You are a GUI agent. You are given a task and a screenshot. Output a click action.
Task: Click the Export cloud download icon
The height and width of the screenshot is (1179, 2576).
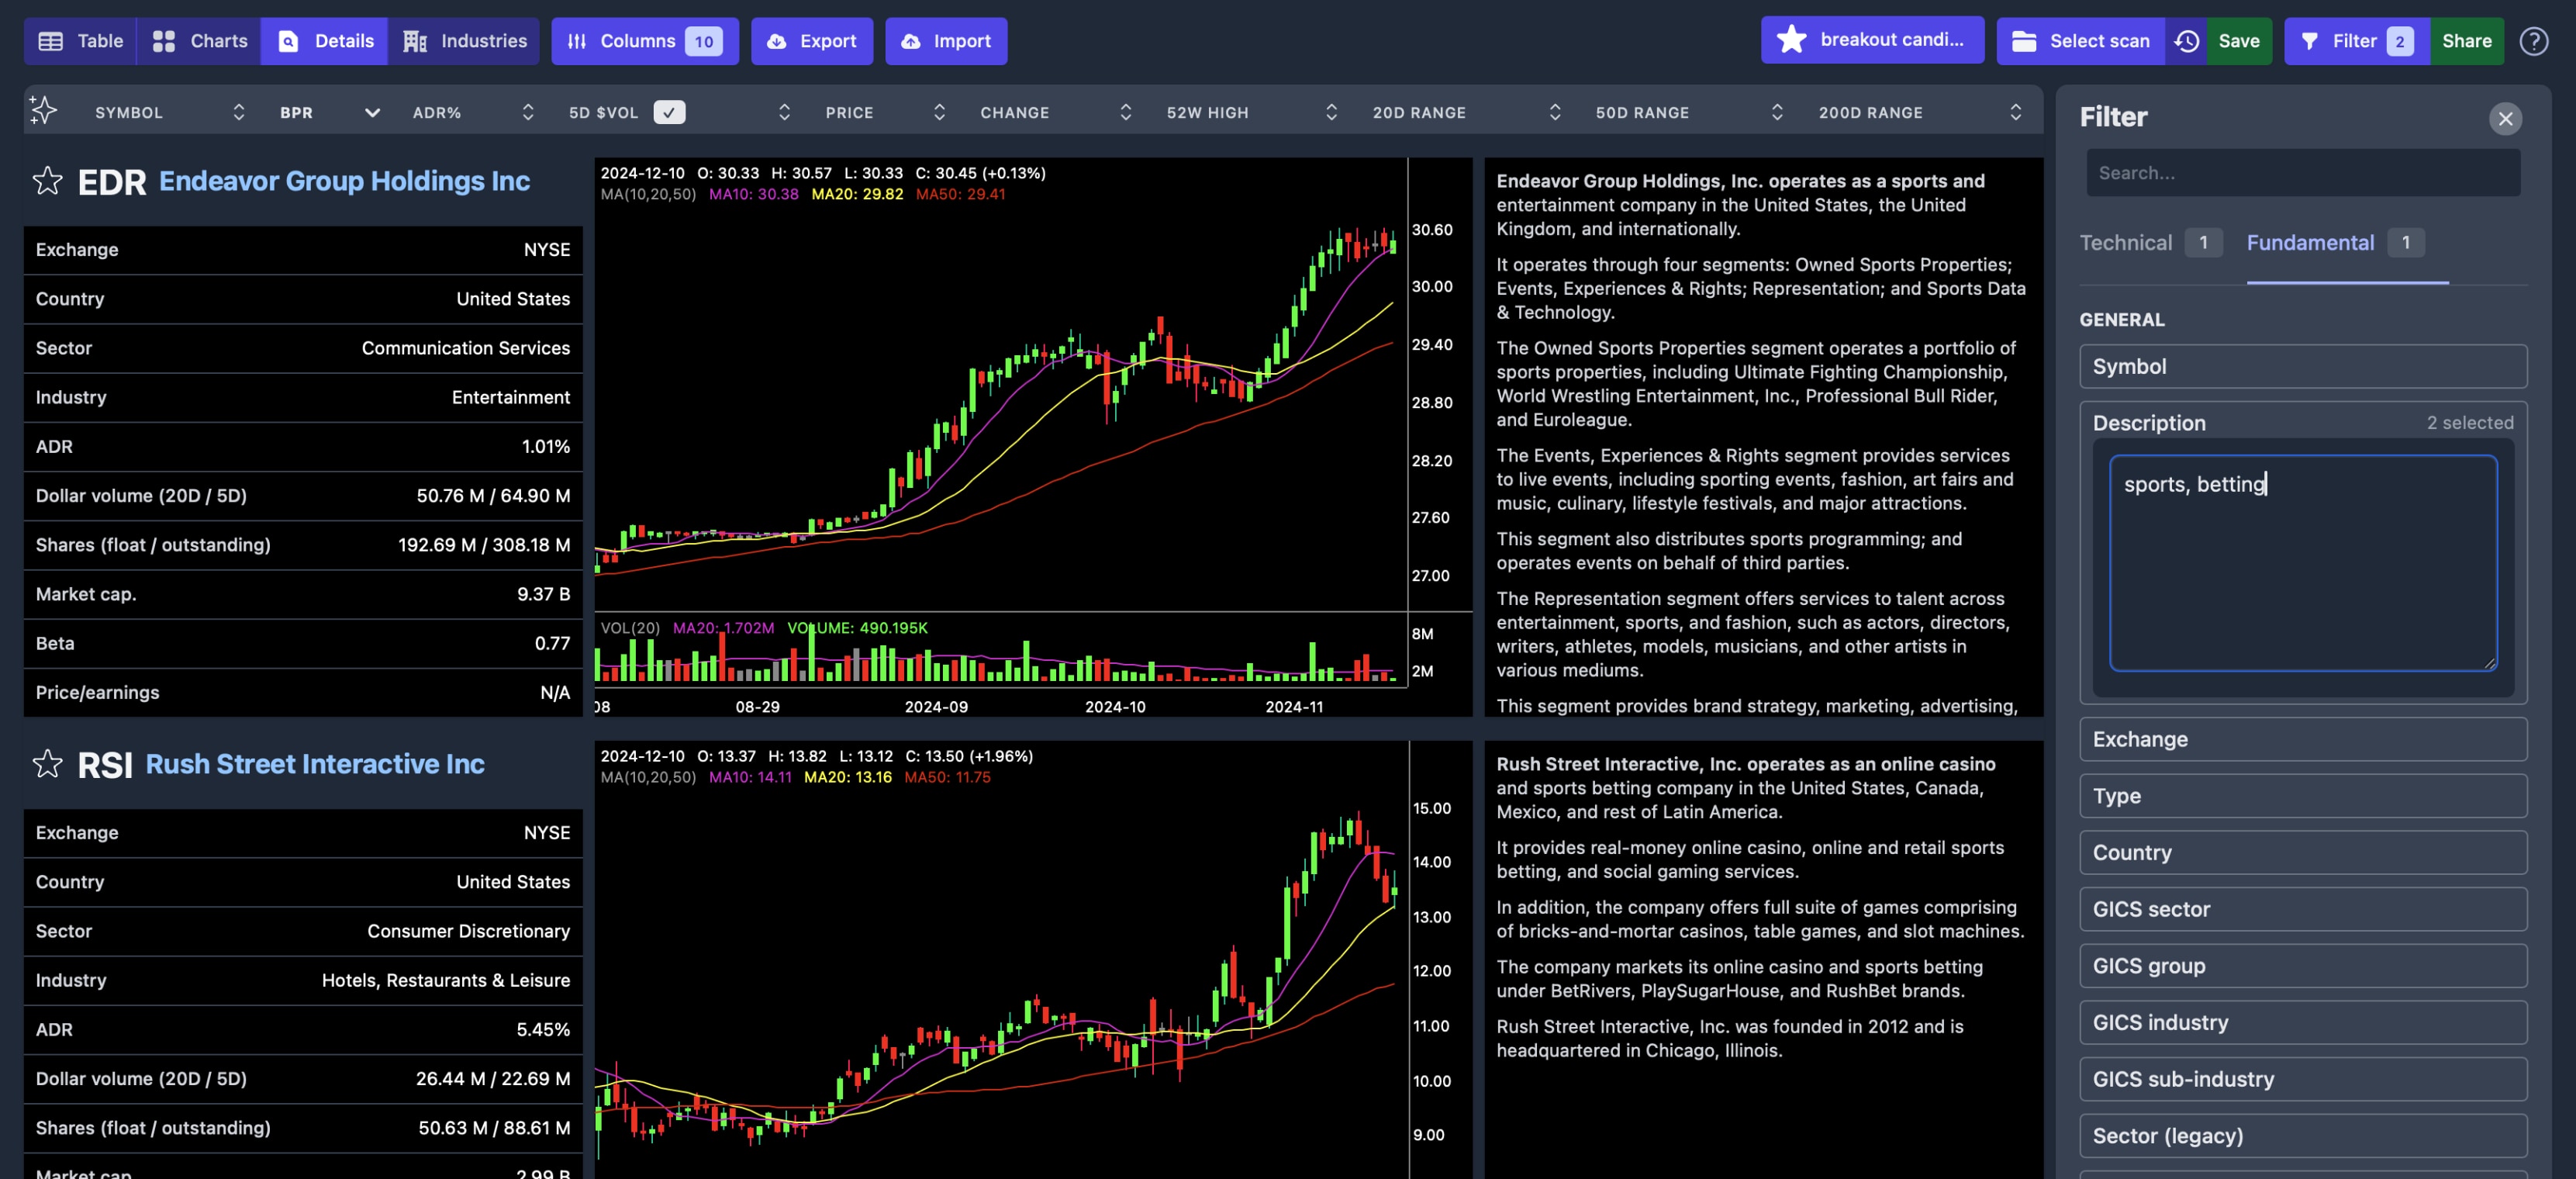tap(776, 41)
